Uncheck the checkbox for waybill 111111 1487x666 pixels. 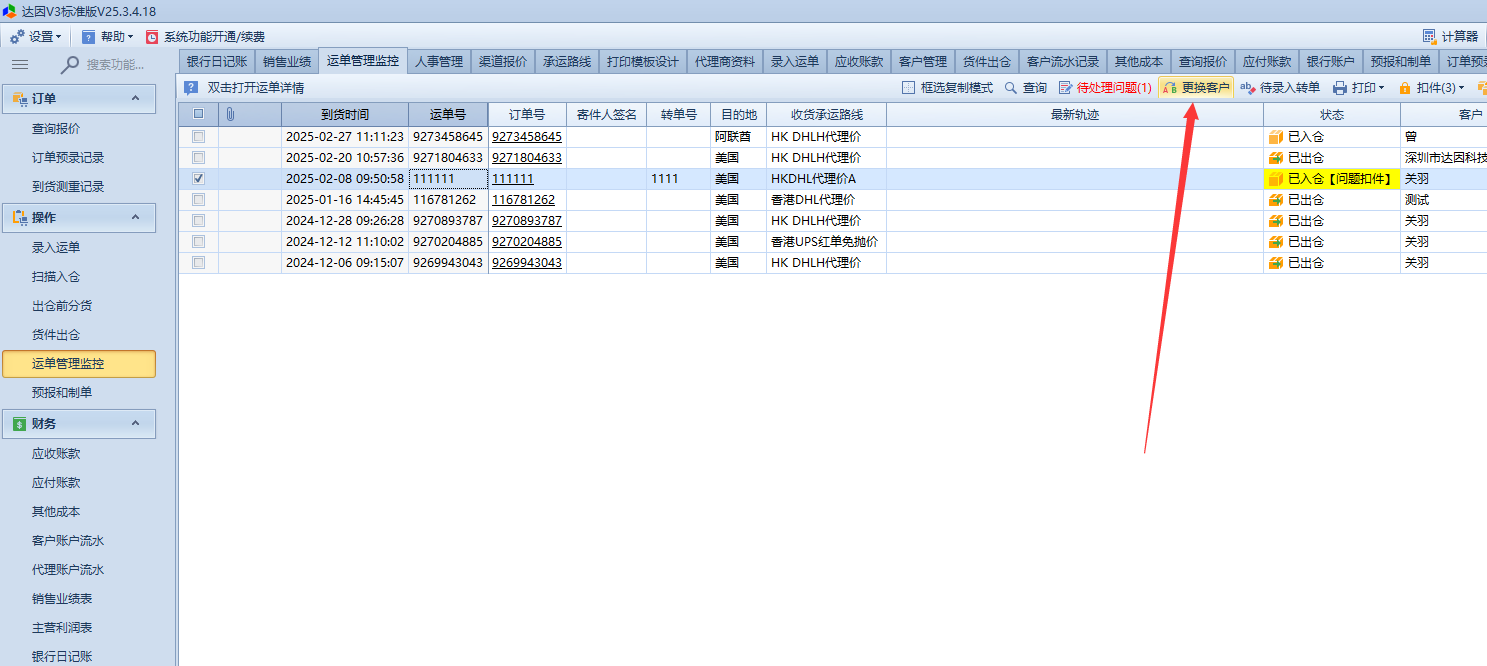coord(198,178)
